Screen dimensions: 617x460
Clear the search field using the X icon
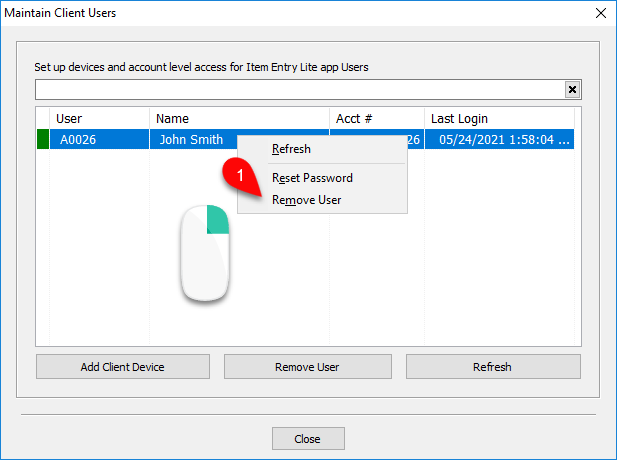(x=572, y=90)
